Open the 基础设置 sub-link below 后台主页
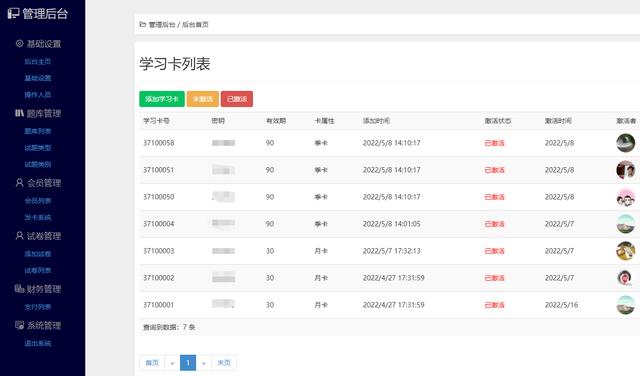Image resolution: width=640 pixels, height=376 pixels. coord(38,78)
